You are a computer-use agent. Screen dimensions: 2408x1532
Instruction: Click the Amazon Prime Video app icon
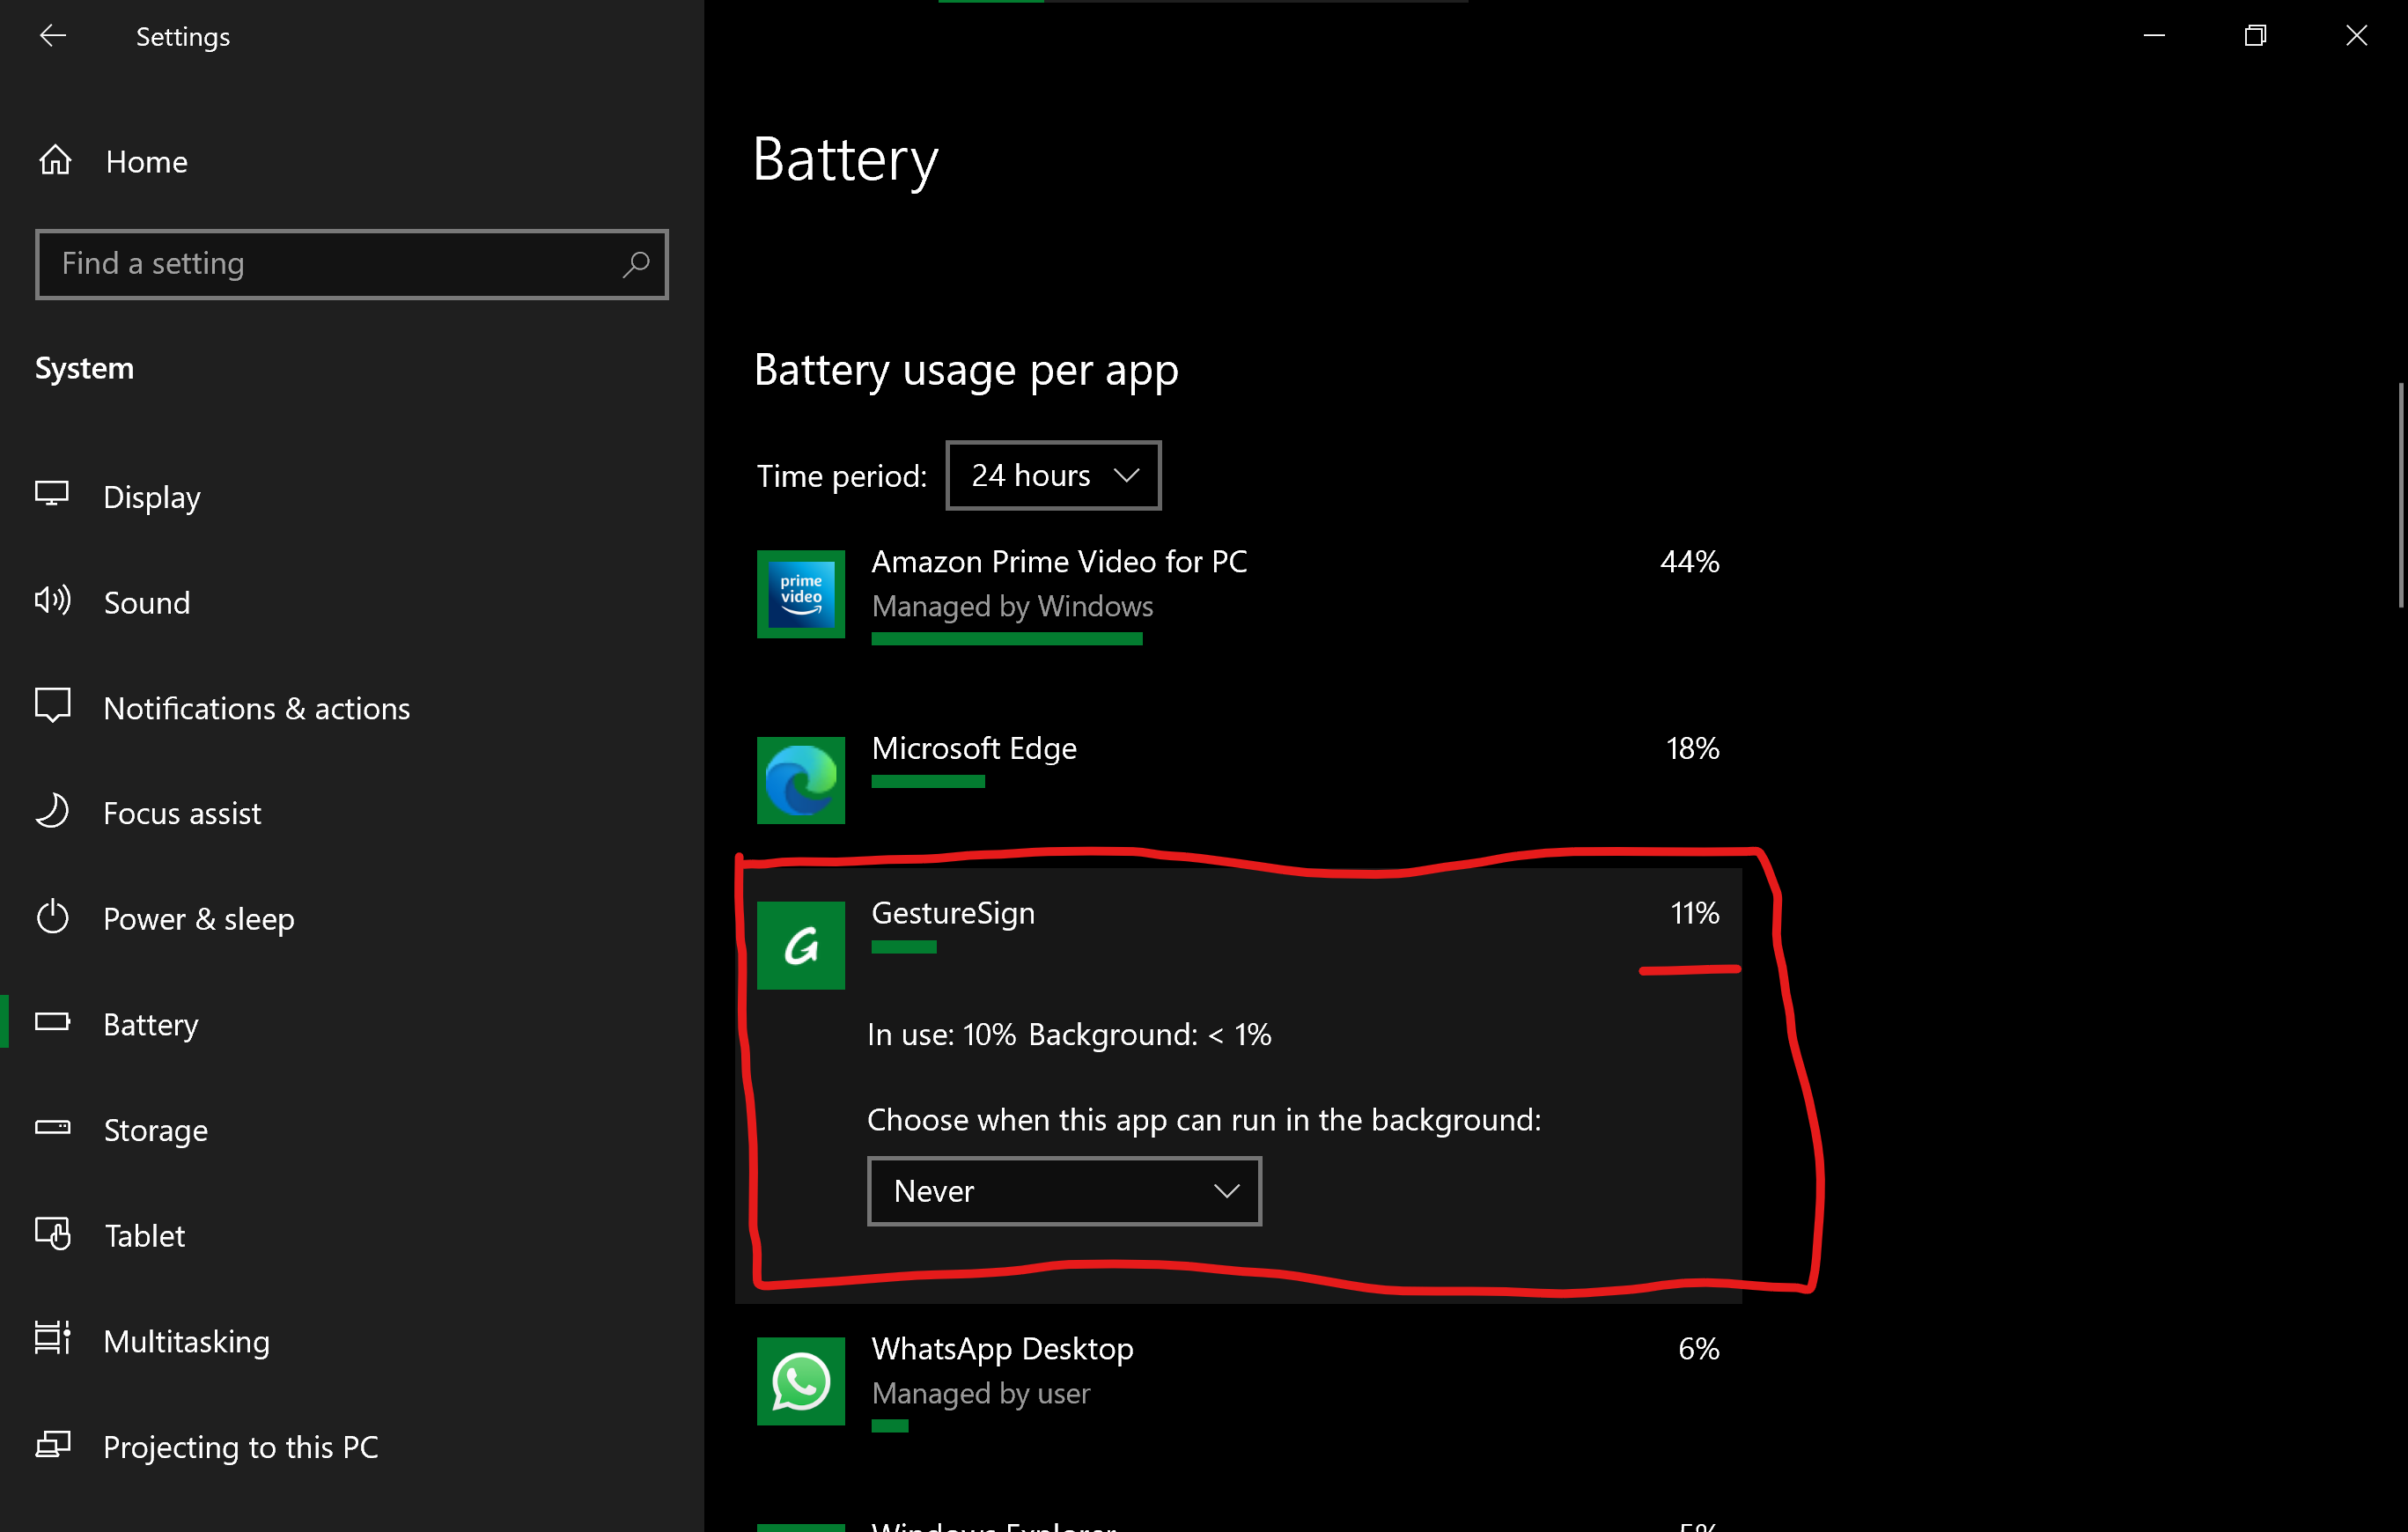click(x=801, y=594)
